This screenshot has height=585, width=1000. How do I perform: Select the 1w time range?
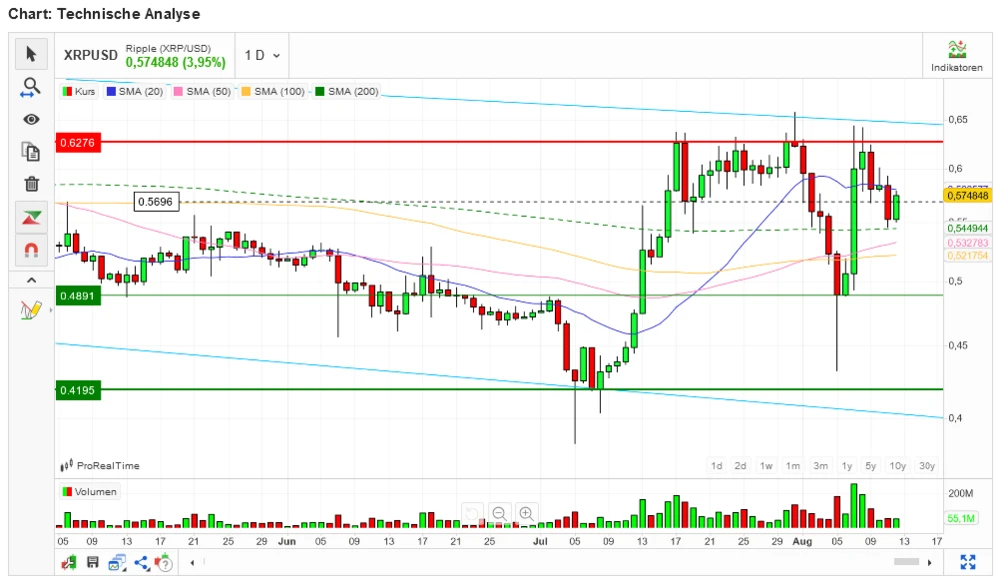pos(766,466)
